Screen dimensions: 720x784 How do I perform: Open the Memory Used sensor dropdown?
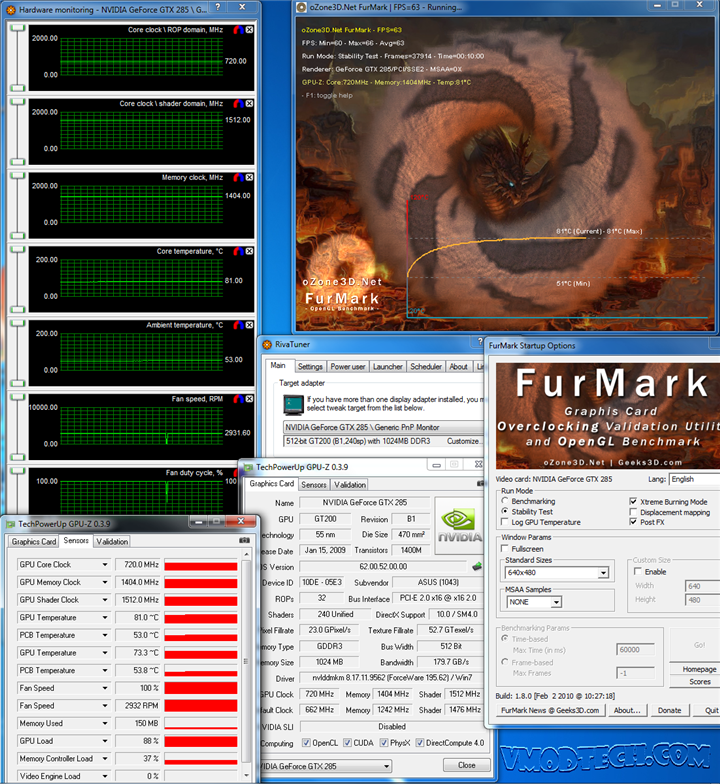tap(104, 724)
